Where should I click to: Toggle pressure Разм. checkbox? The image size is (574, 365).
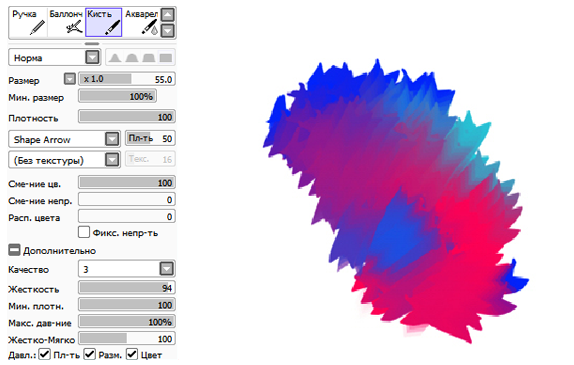click(x=90, y=354)
